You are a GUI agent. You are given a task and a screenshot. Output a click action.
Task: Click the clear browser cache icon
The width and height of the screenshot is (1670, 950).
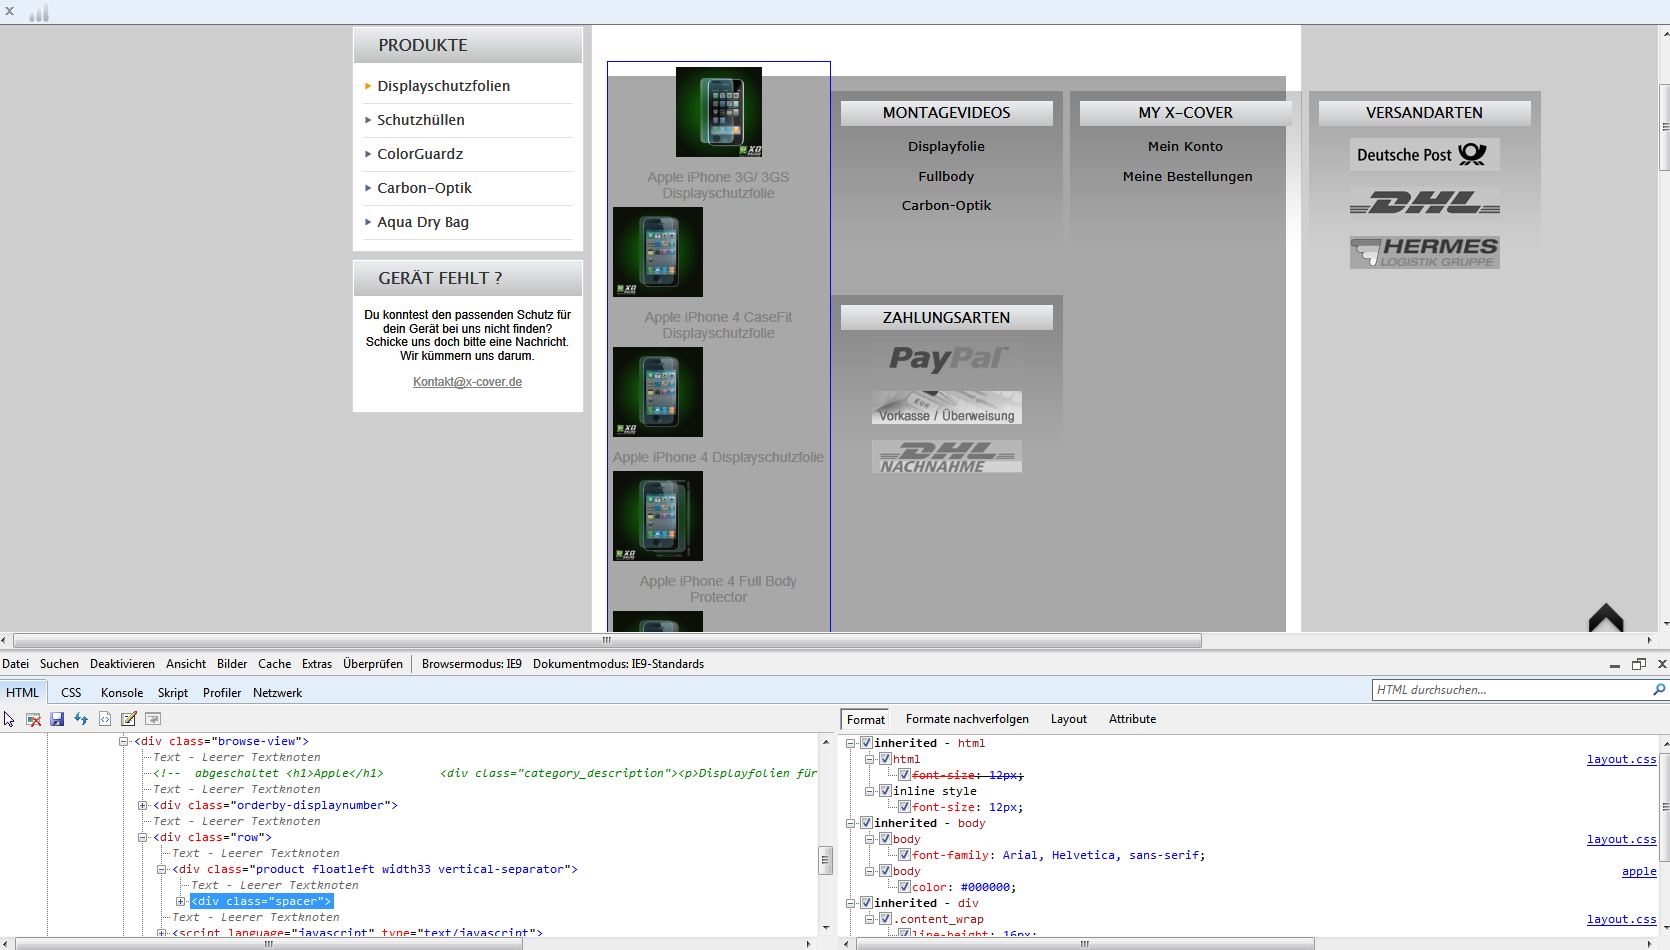point(33,719)
